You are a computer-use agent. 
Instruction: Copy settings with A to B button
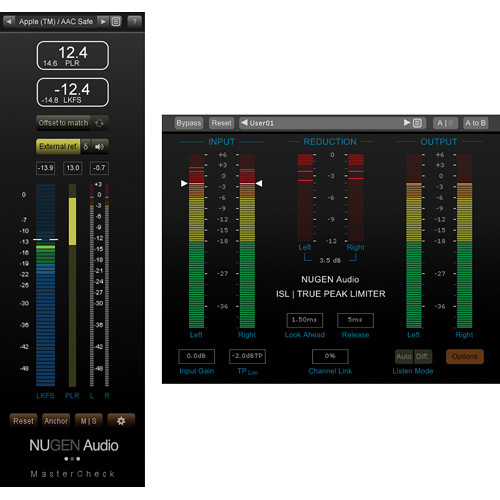(476, 123)
